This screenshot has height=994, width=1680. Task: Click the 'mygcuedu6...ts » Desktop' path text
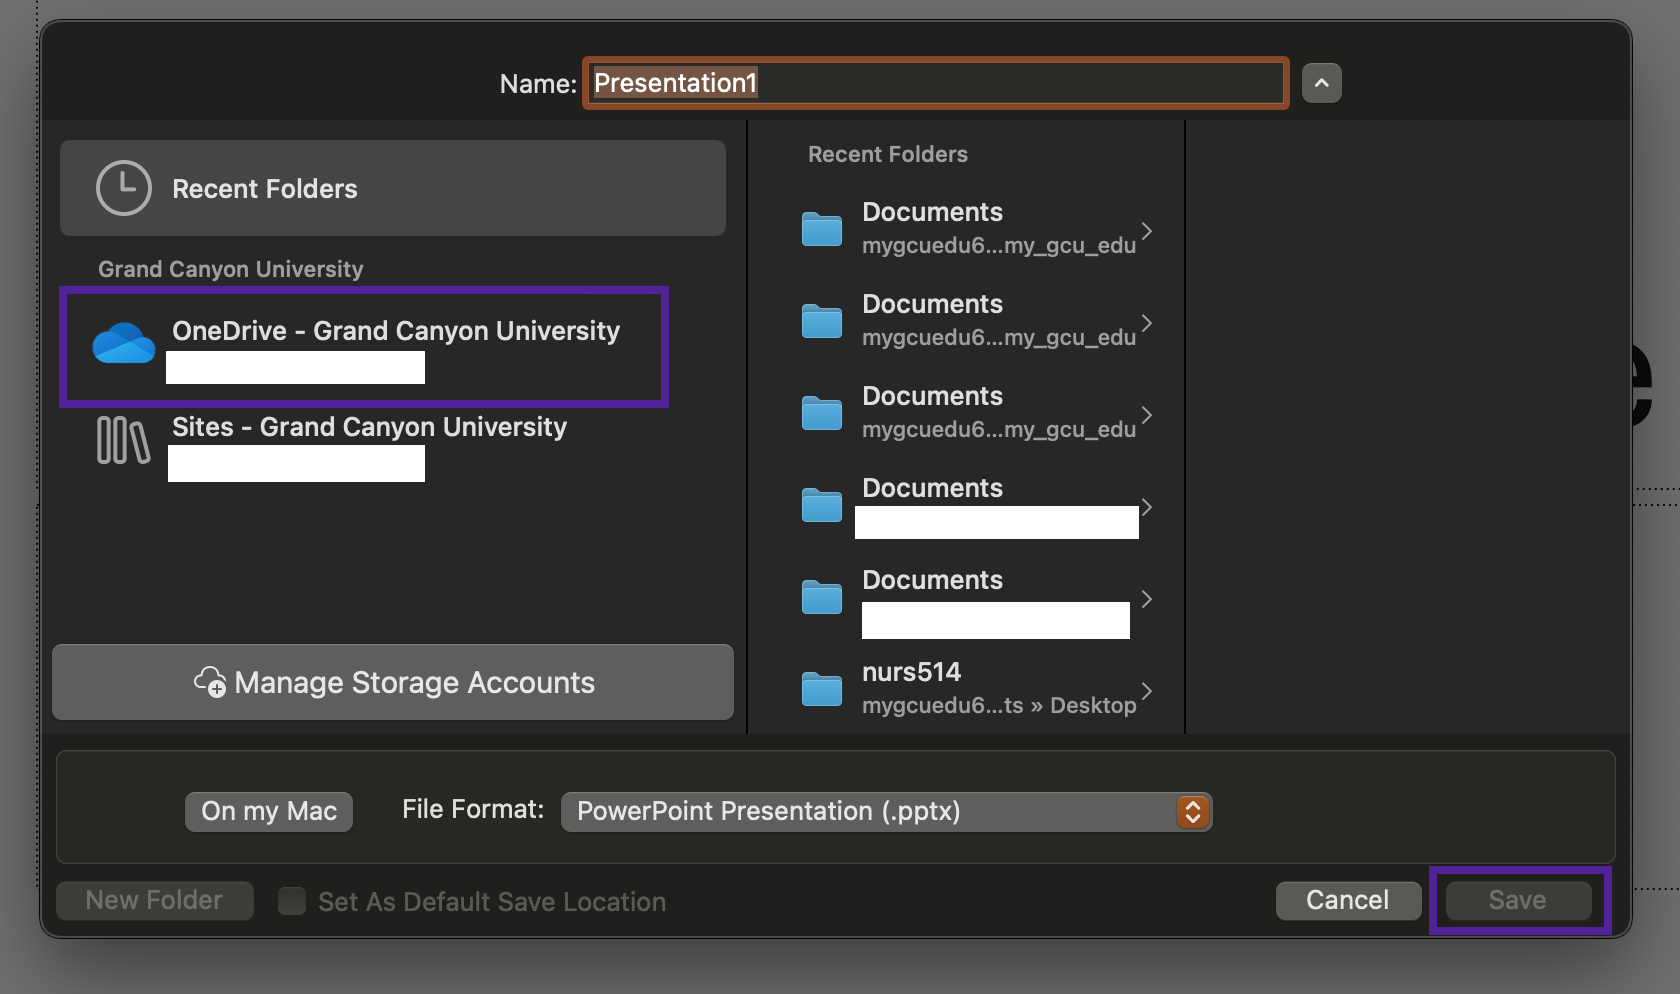(999, 705)
